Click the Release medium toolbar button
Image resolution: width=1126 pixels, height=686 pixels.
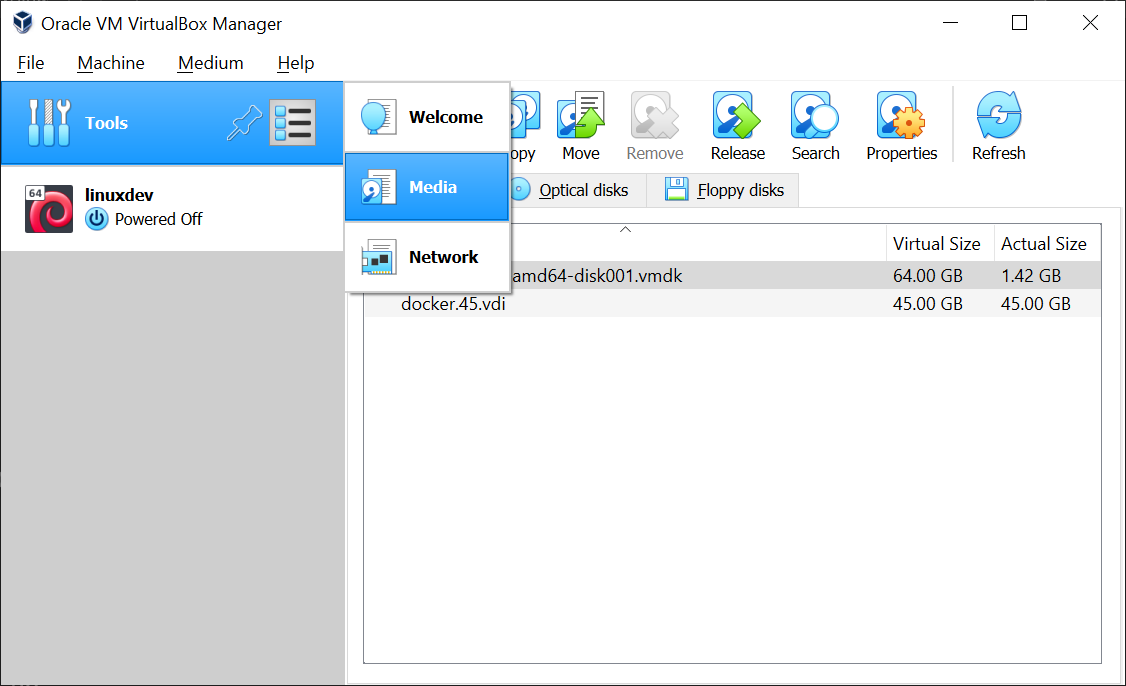[738, 126]
